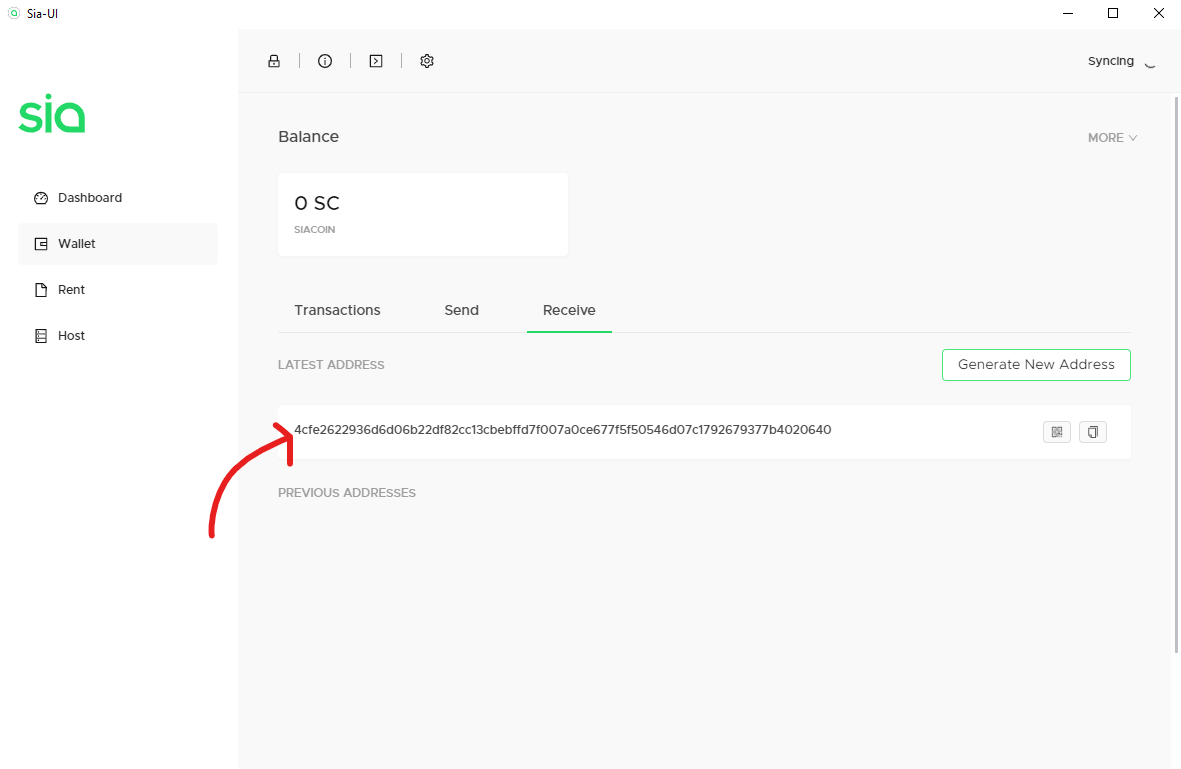Open the terminal icon in toolbar
Viewport: 1181px width, 769px height.
tap(376, 61)
